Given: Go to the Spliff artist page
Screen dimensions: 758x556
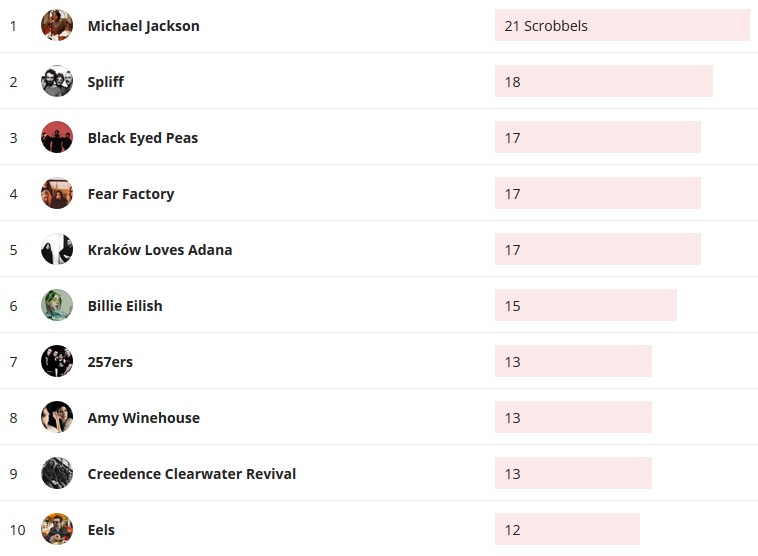Looking at the screenshot, I should click(106, 82).
